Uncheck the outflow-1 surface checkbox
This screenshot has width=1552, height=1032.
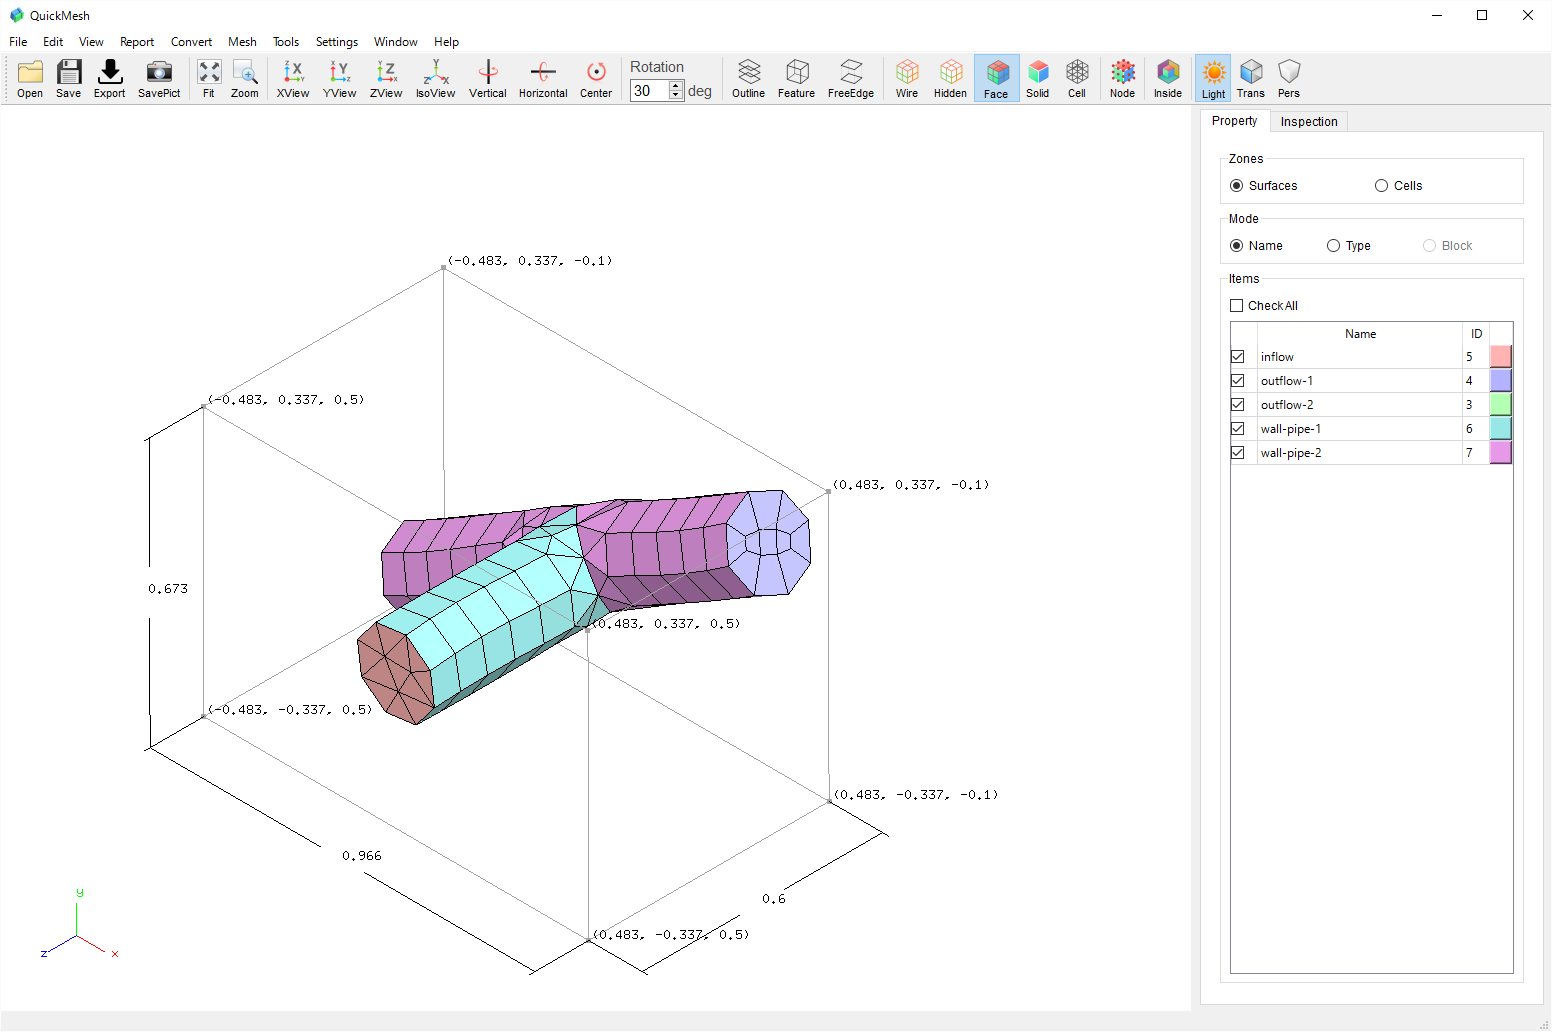1238,381
